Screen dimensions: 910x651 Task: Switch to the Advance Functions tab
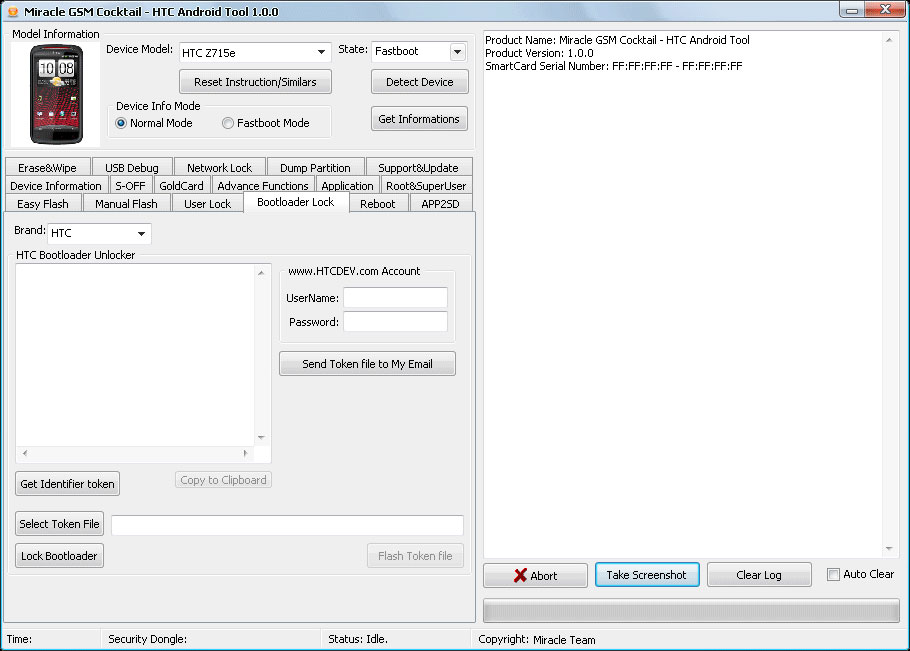click(x=263, y=186)
